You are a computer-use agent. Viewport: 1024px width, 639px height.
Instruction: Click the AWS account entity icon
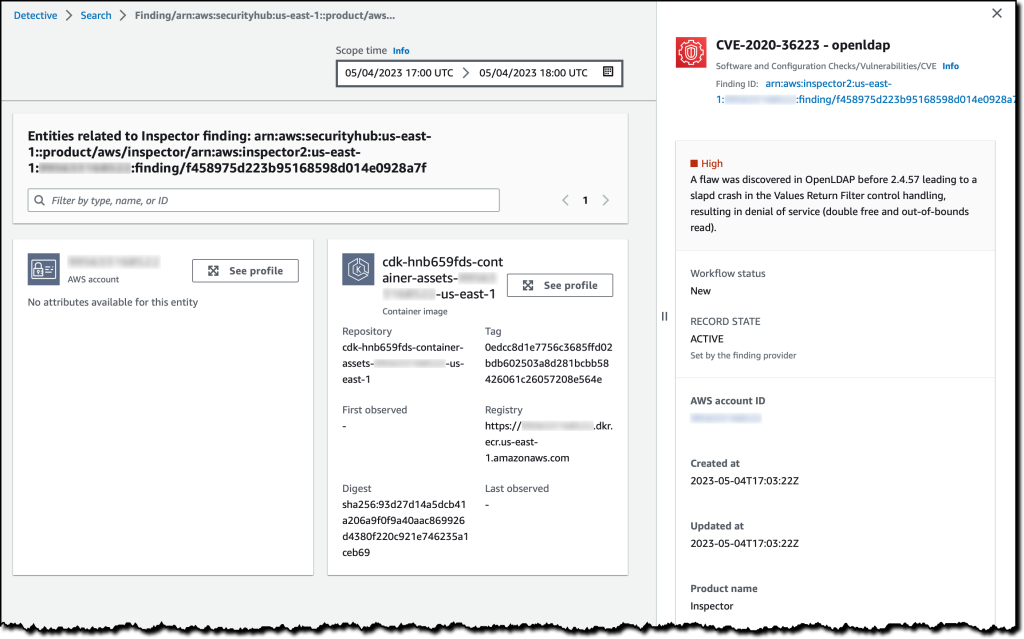[44, 269]
